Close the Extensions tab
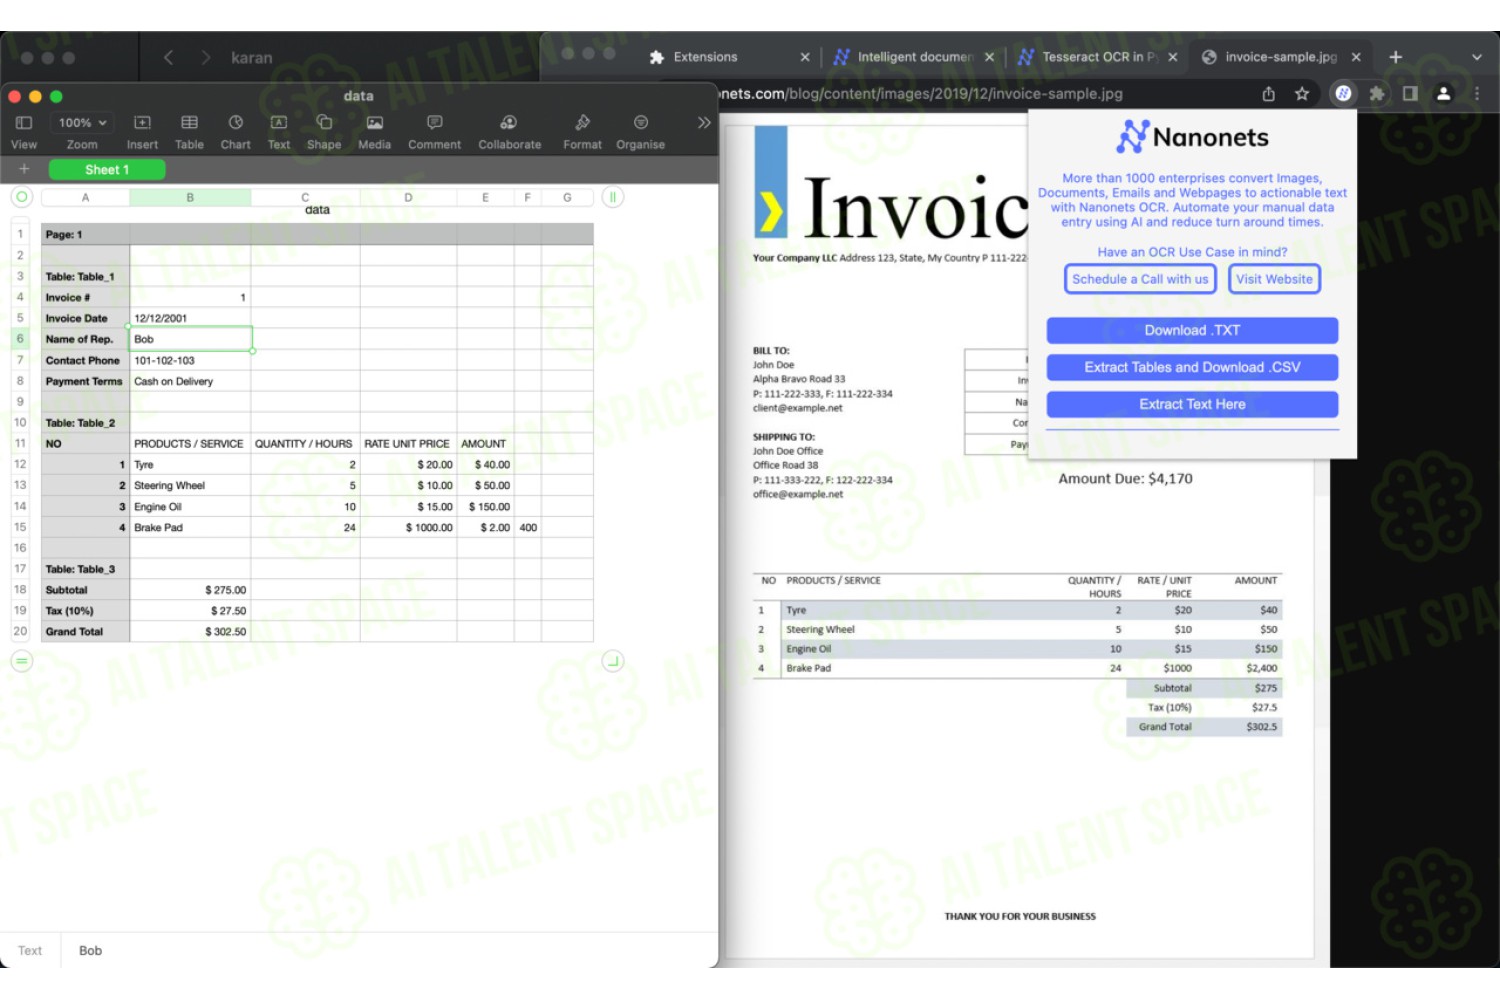The width and height of the screenshot is (1500, 1000). point(805,57)
